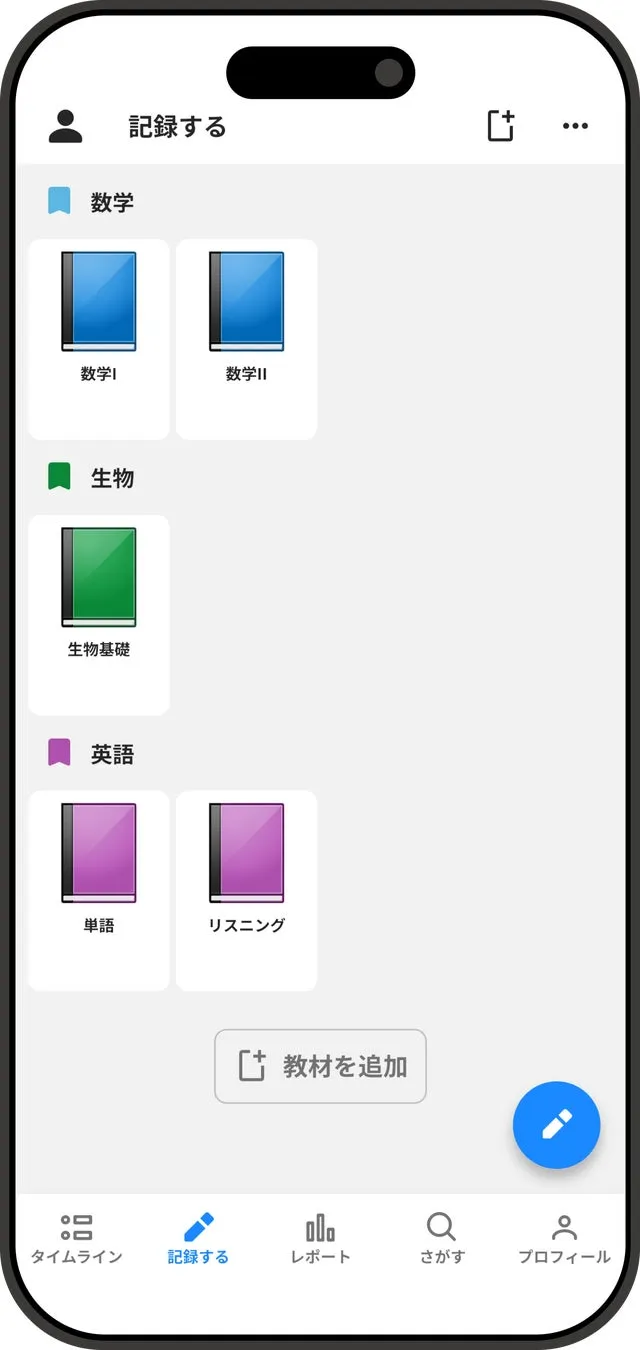This screenshot has height=1350, width=640.
Task: Select the 英語 category header
Action: pos(110,753)
